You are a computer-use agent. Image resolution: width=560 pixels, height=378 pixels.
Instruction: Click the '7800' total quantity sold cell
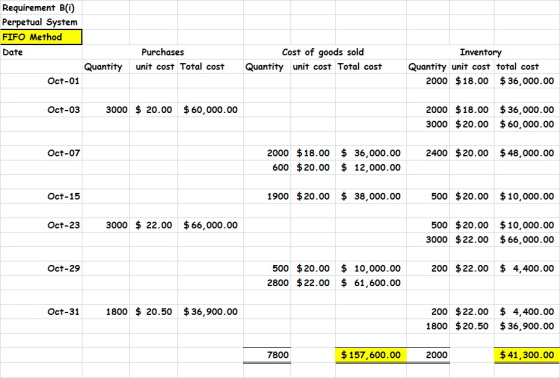coord(267,355)
